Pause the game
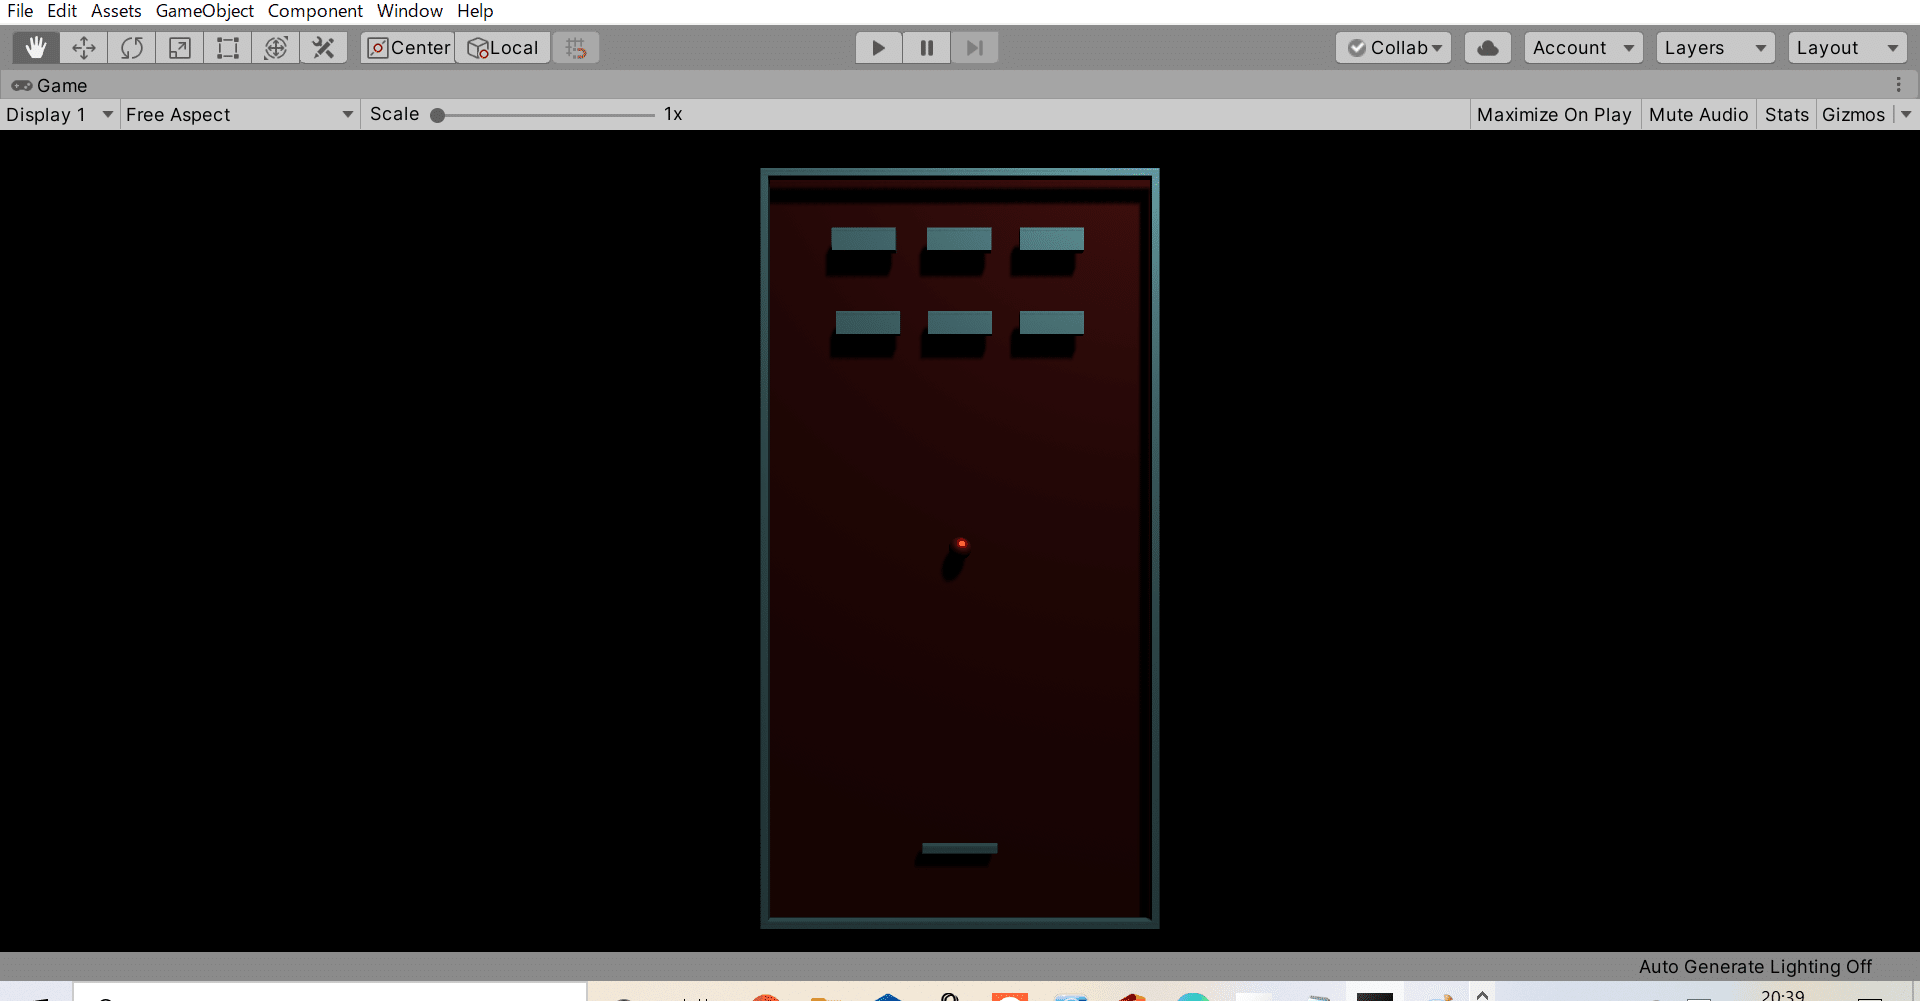 [927, 48]
